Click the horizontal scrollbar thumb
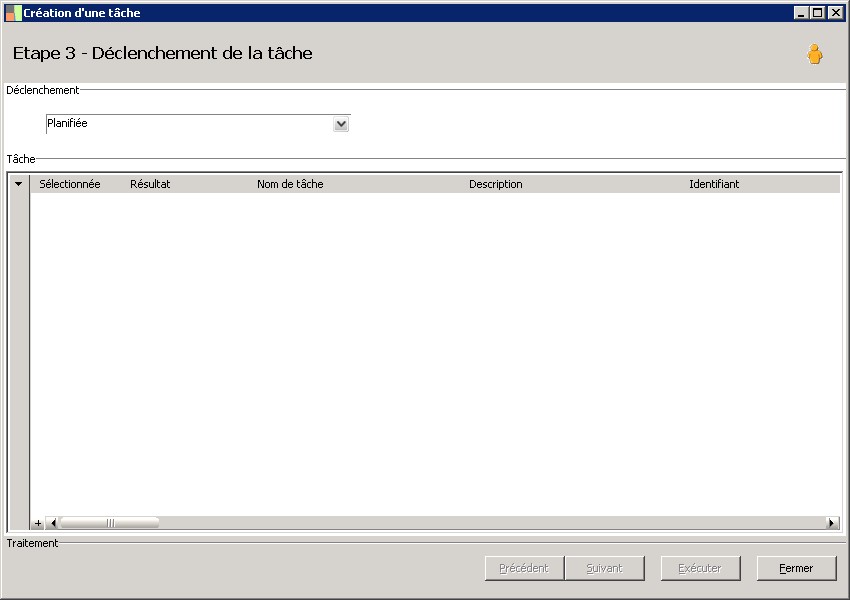Viewport: 850px width, 600px height. [x=110, y=523]
